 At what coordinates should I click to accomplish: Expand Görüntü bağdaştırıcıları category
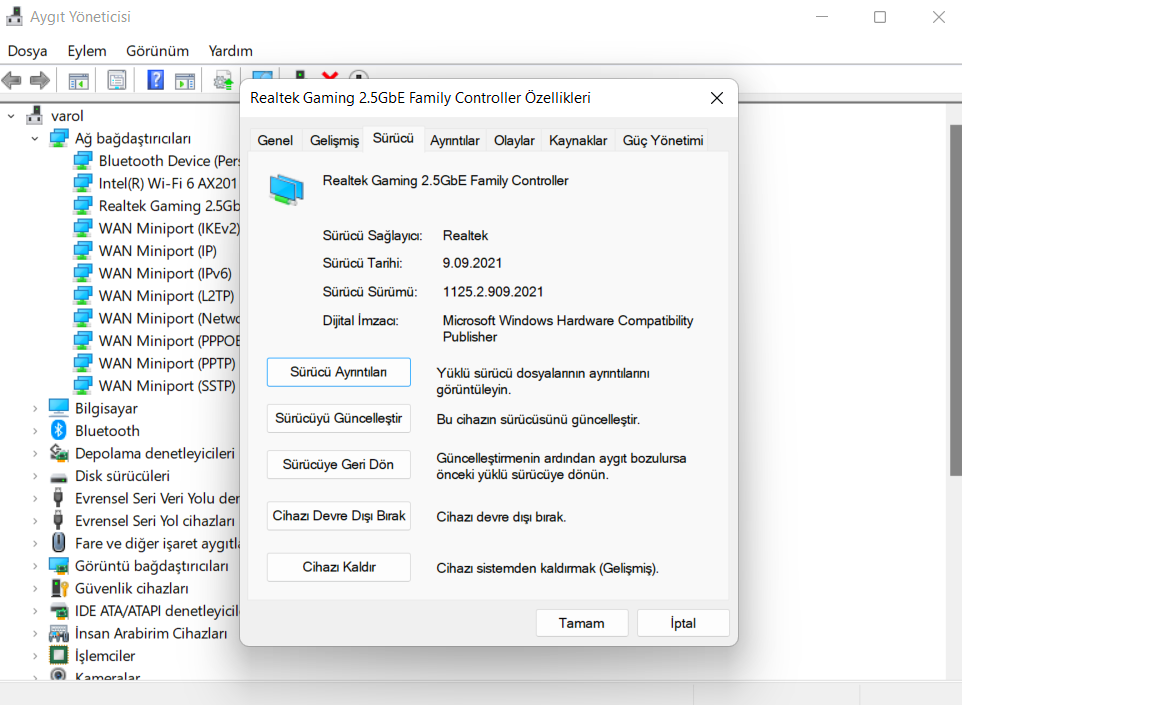pyautogui.click(x=35, y=566)
